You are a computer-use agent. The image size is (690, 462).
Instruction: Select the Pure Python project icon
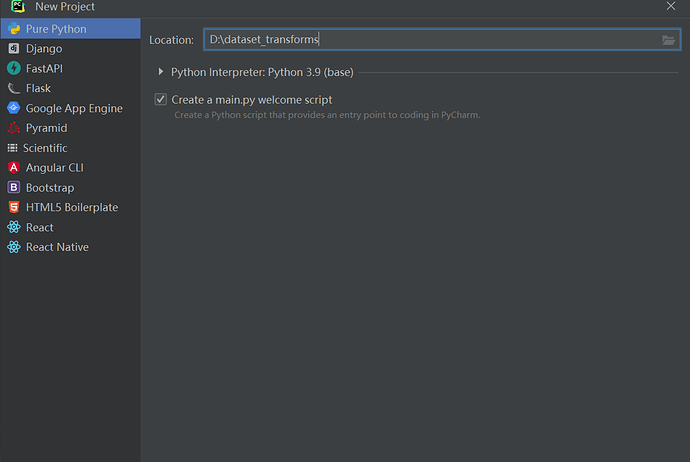coord(14,29)
